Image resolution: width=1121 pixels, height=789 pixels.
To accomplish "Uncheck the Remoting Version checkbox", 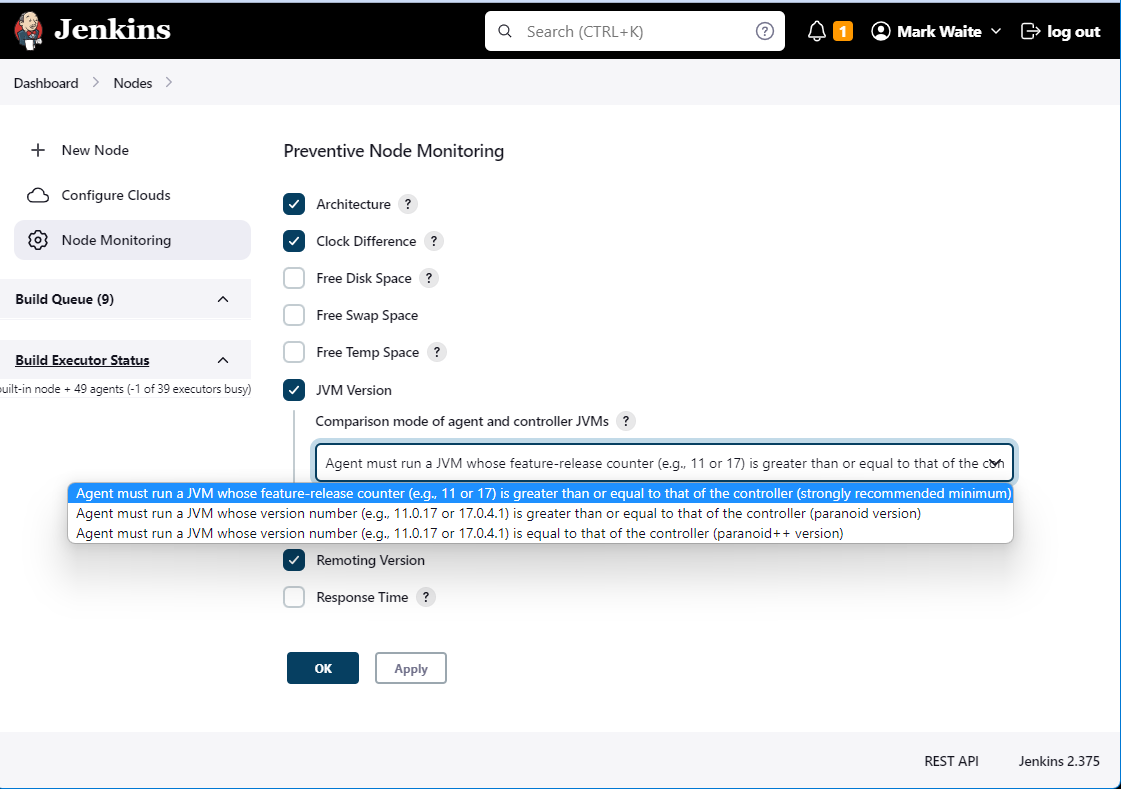I will click(x=294, y=560).
